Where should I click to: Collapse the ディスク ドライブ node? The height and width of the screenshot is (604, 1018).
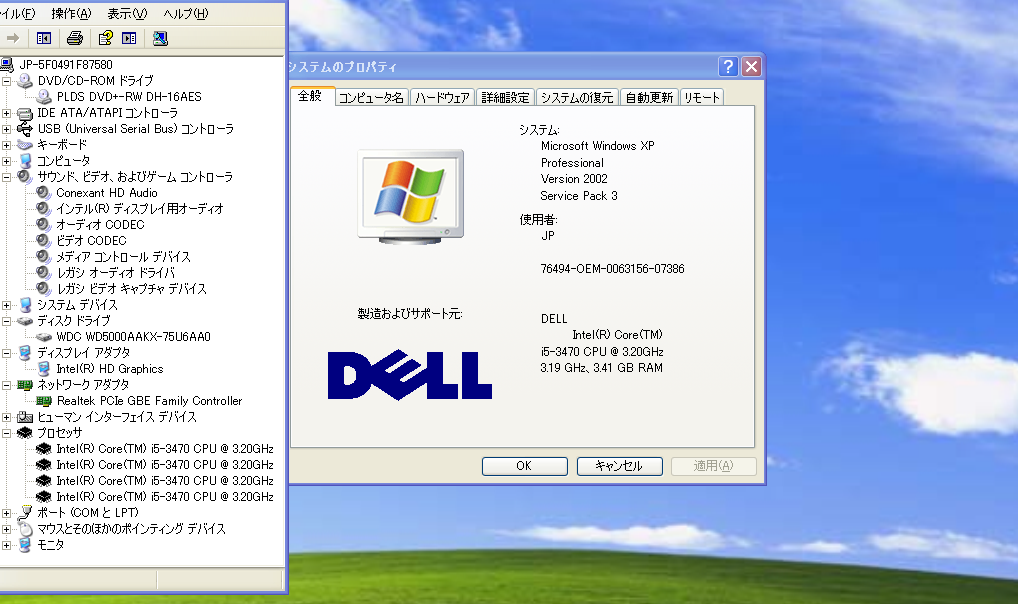click(6, 321)
